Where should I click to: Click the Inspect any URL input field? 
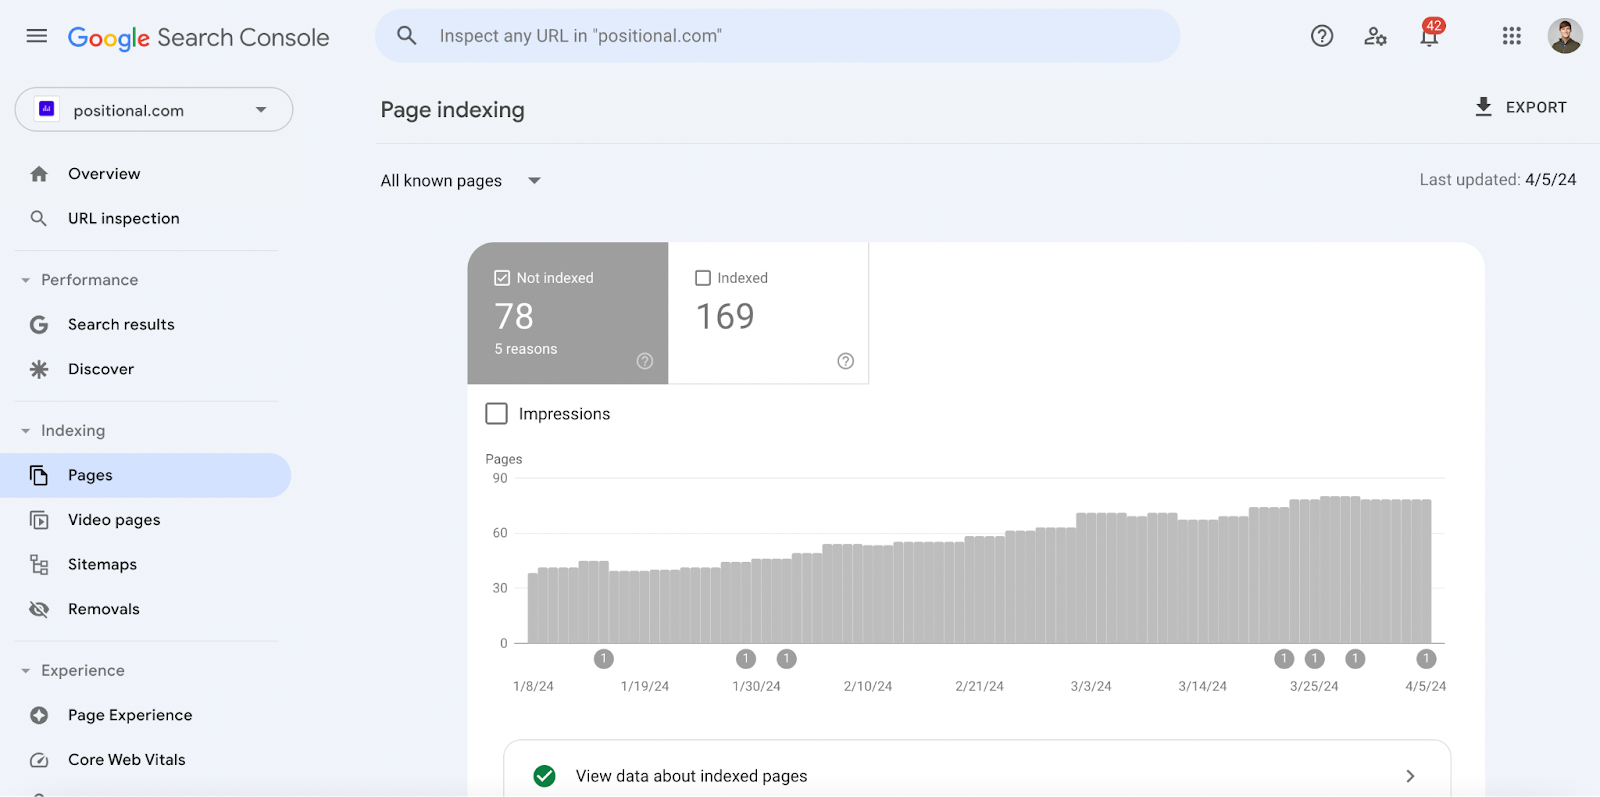pyautogui.click(x=777, y=36)
